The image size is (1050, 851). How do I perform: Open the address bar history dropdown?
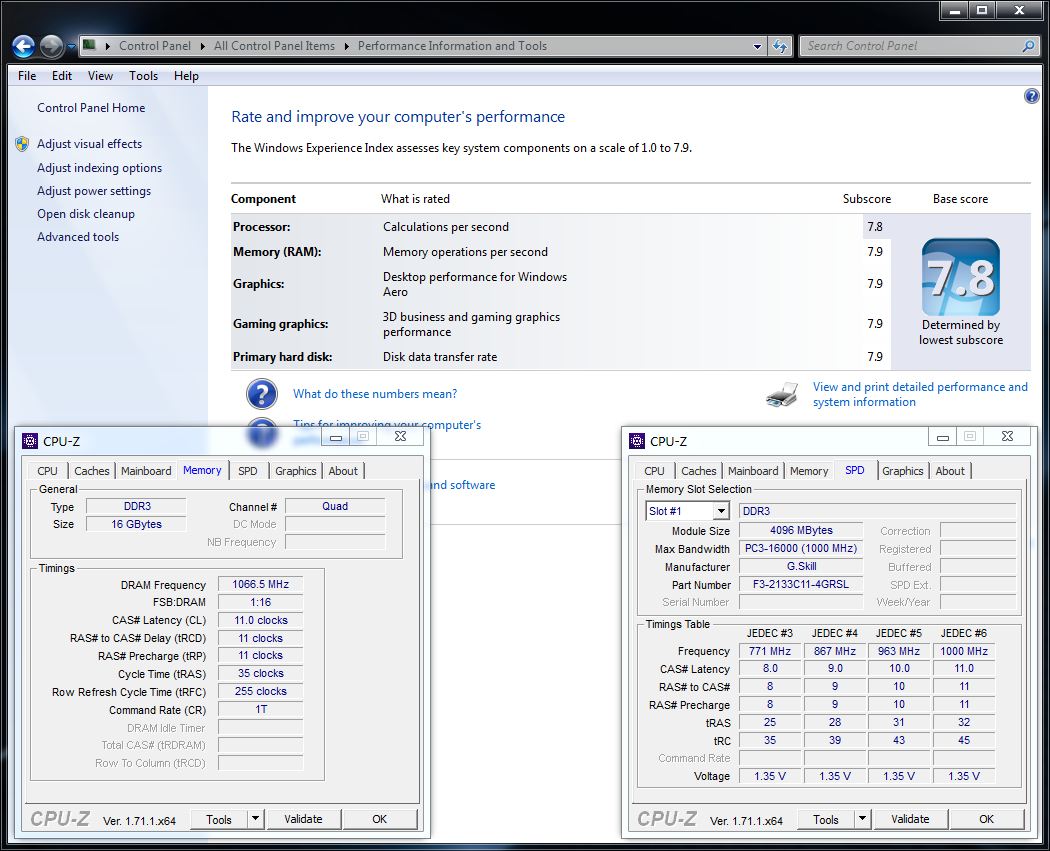tap(758, 46)
